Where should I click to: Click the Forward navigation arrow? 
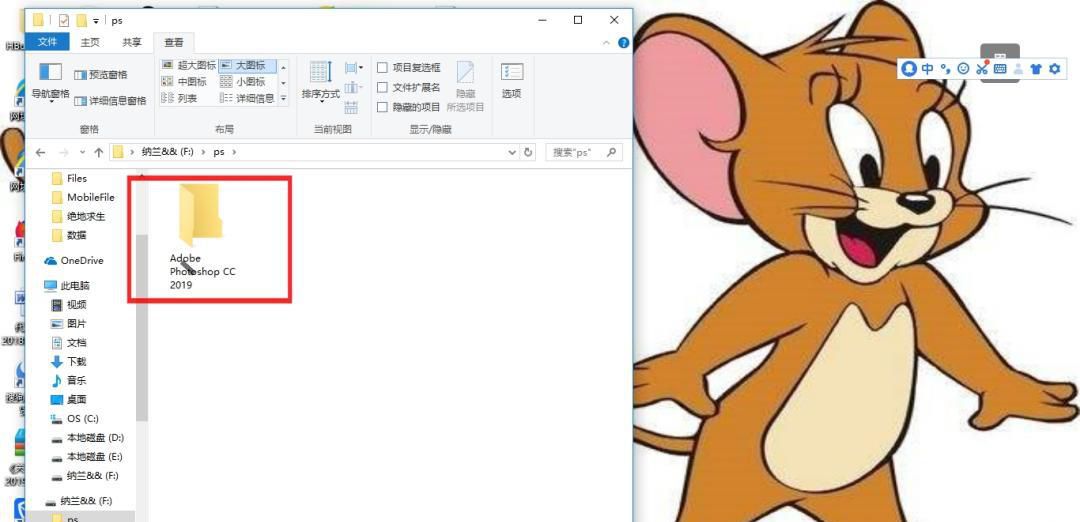(x=63, y=152)
